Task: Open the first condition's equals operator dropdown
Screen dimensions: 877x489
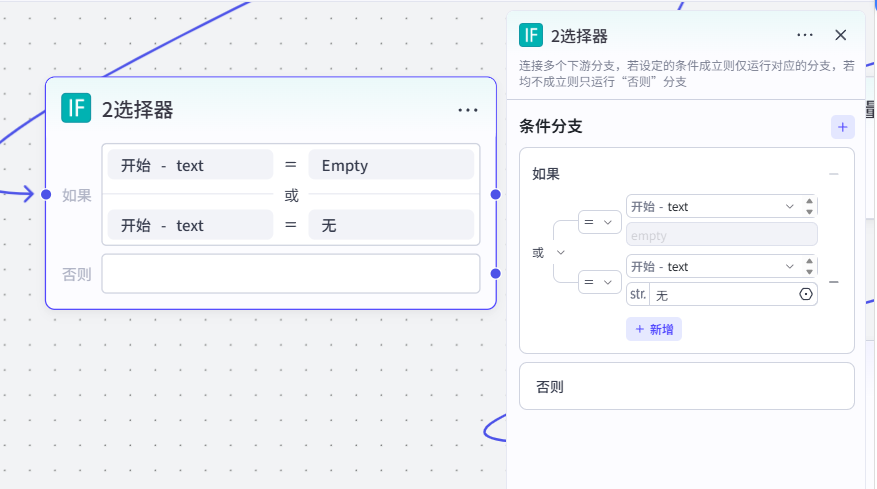Action: [599, 222]
